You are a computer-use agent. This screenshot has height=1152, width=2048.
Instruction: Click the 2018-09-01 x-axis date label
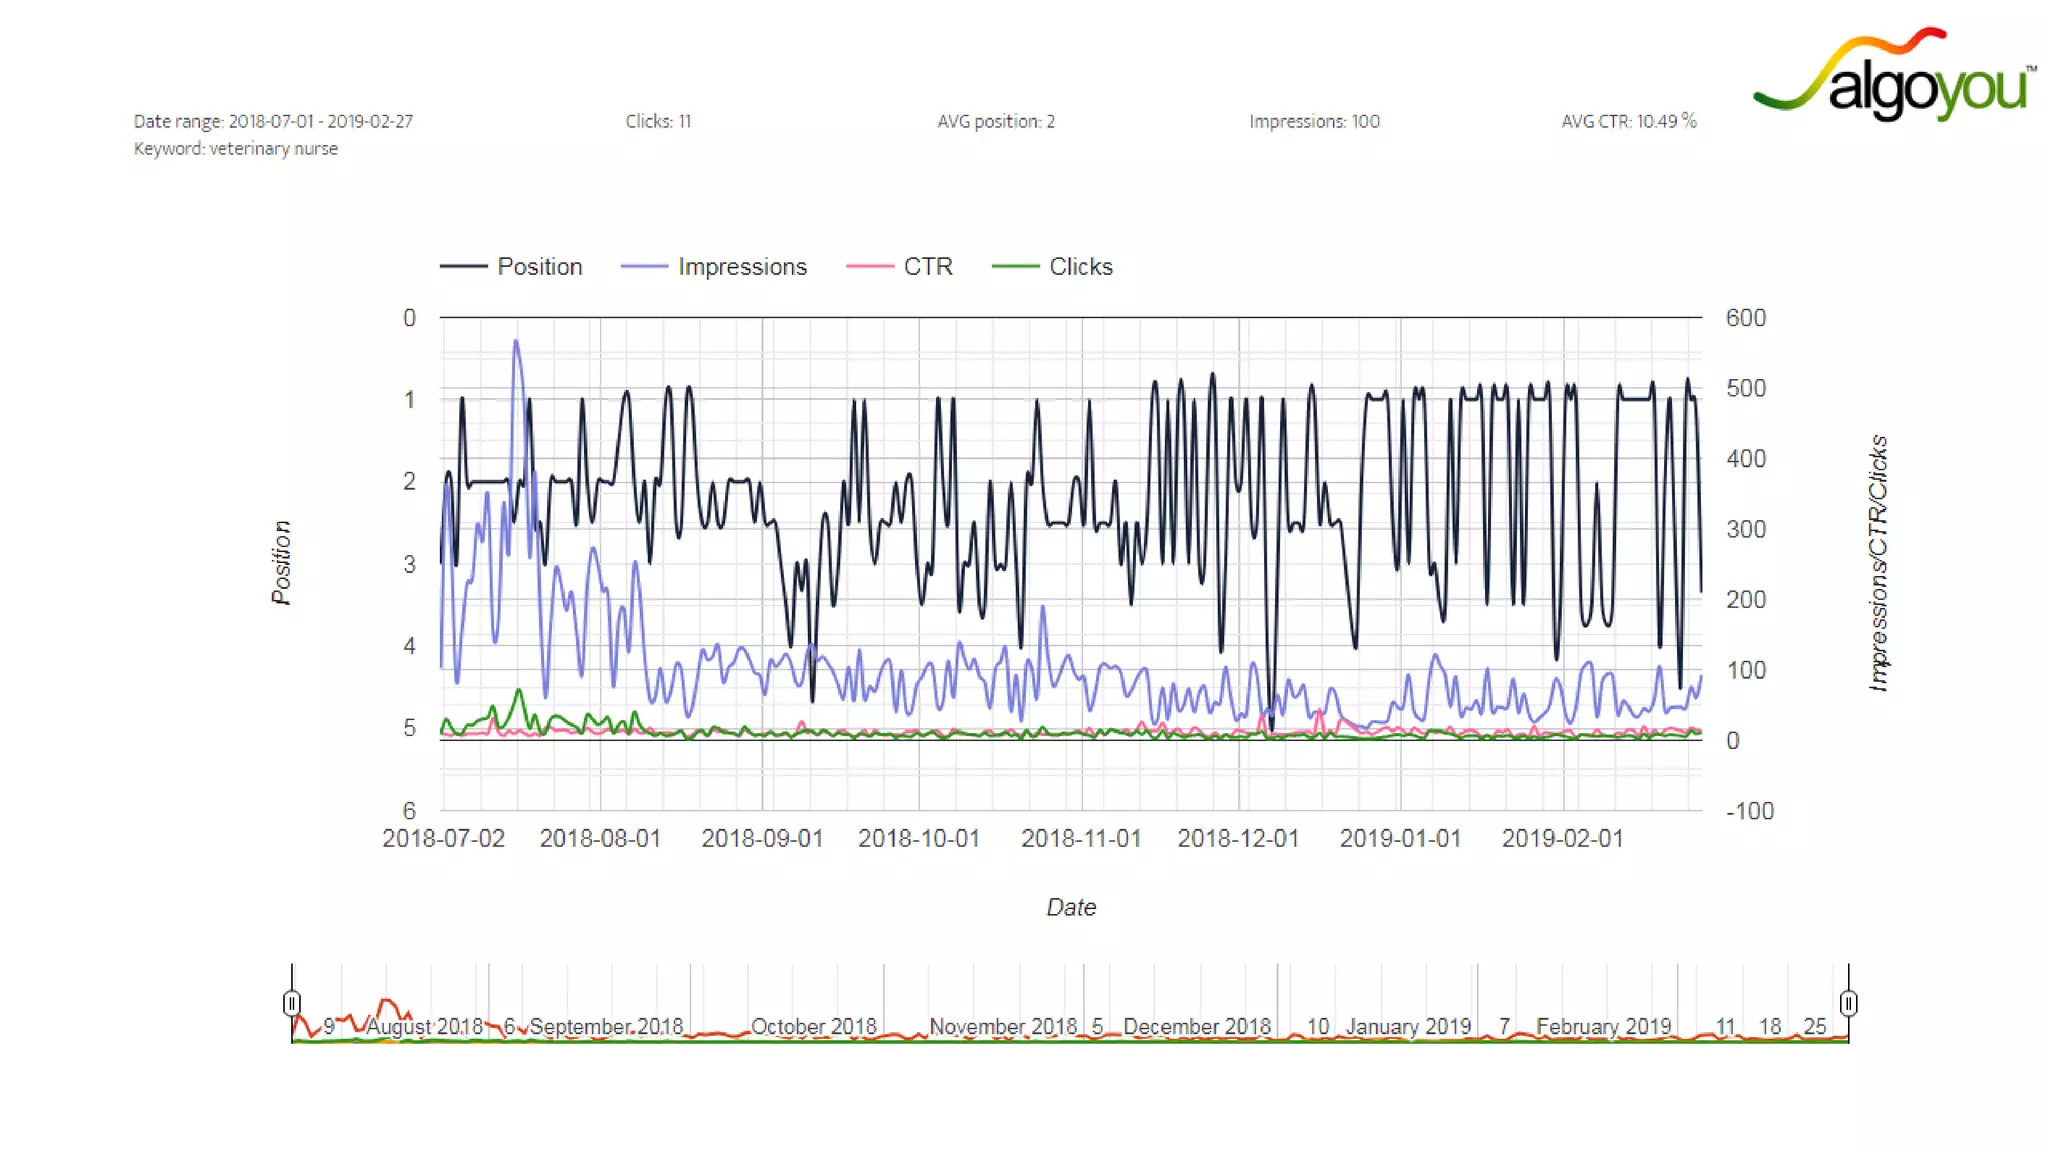pos(762,838)
